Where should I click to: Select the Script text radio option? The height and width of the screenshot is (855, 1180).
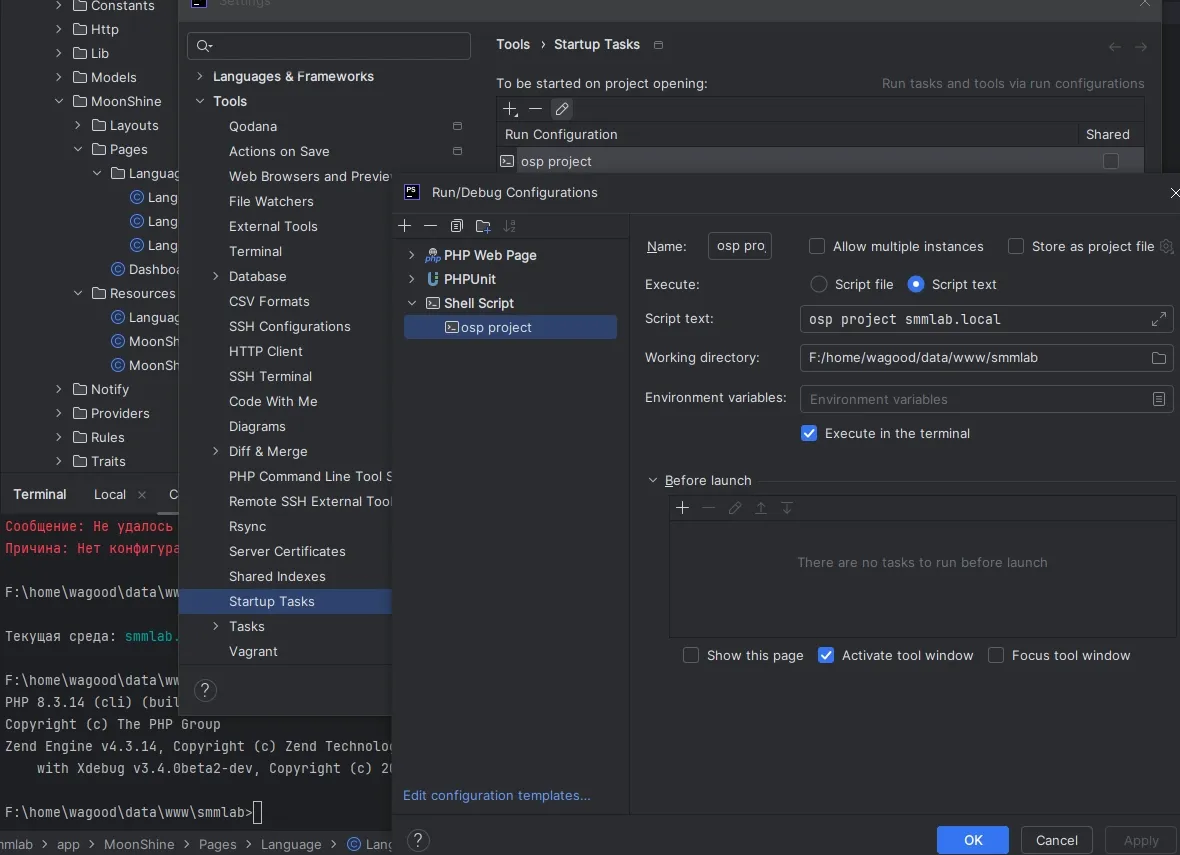click(x=916, y=284)
